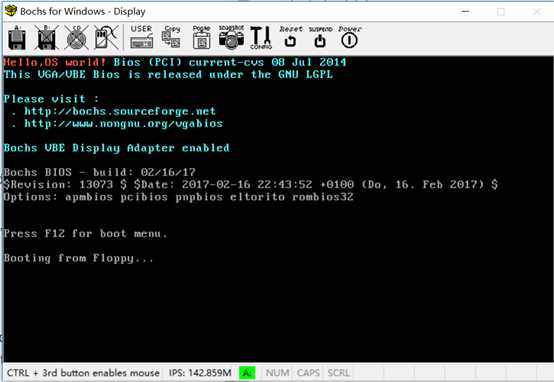Viewport: 554px width, 382px height.
Task: Click the floppy A: drive icon
Action: [17, 37]
